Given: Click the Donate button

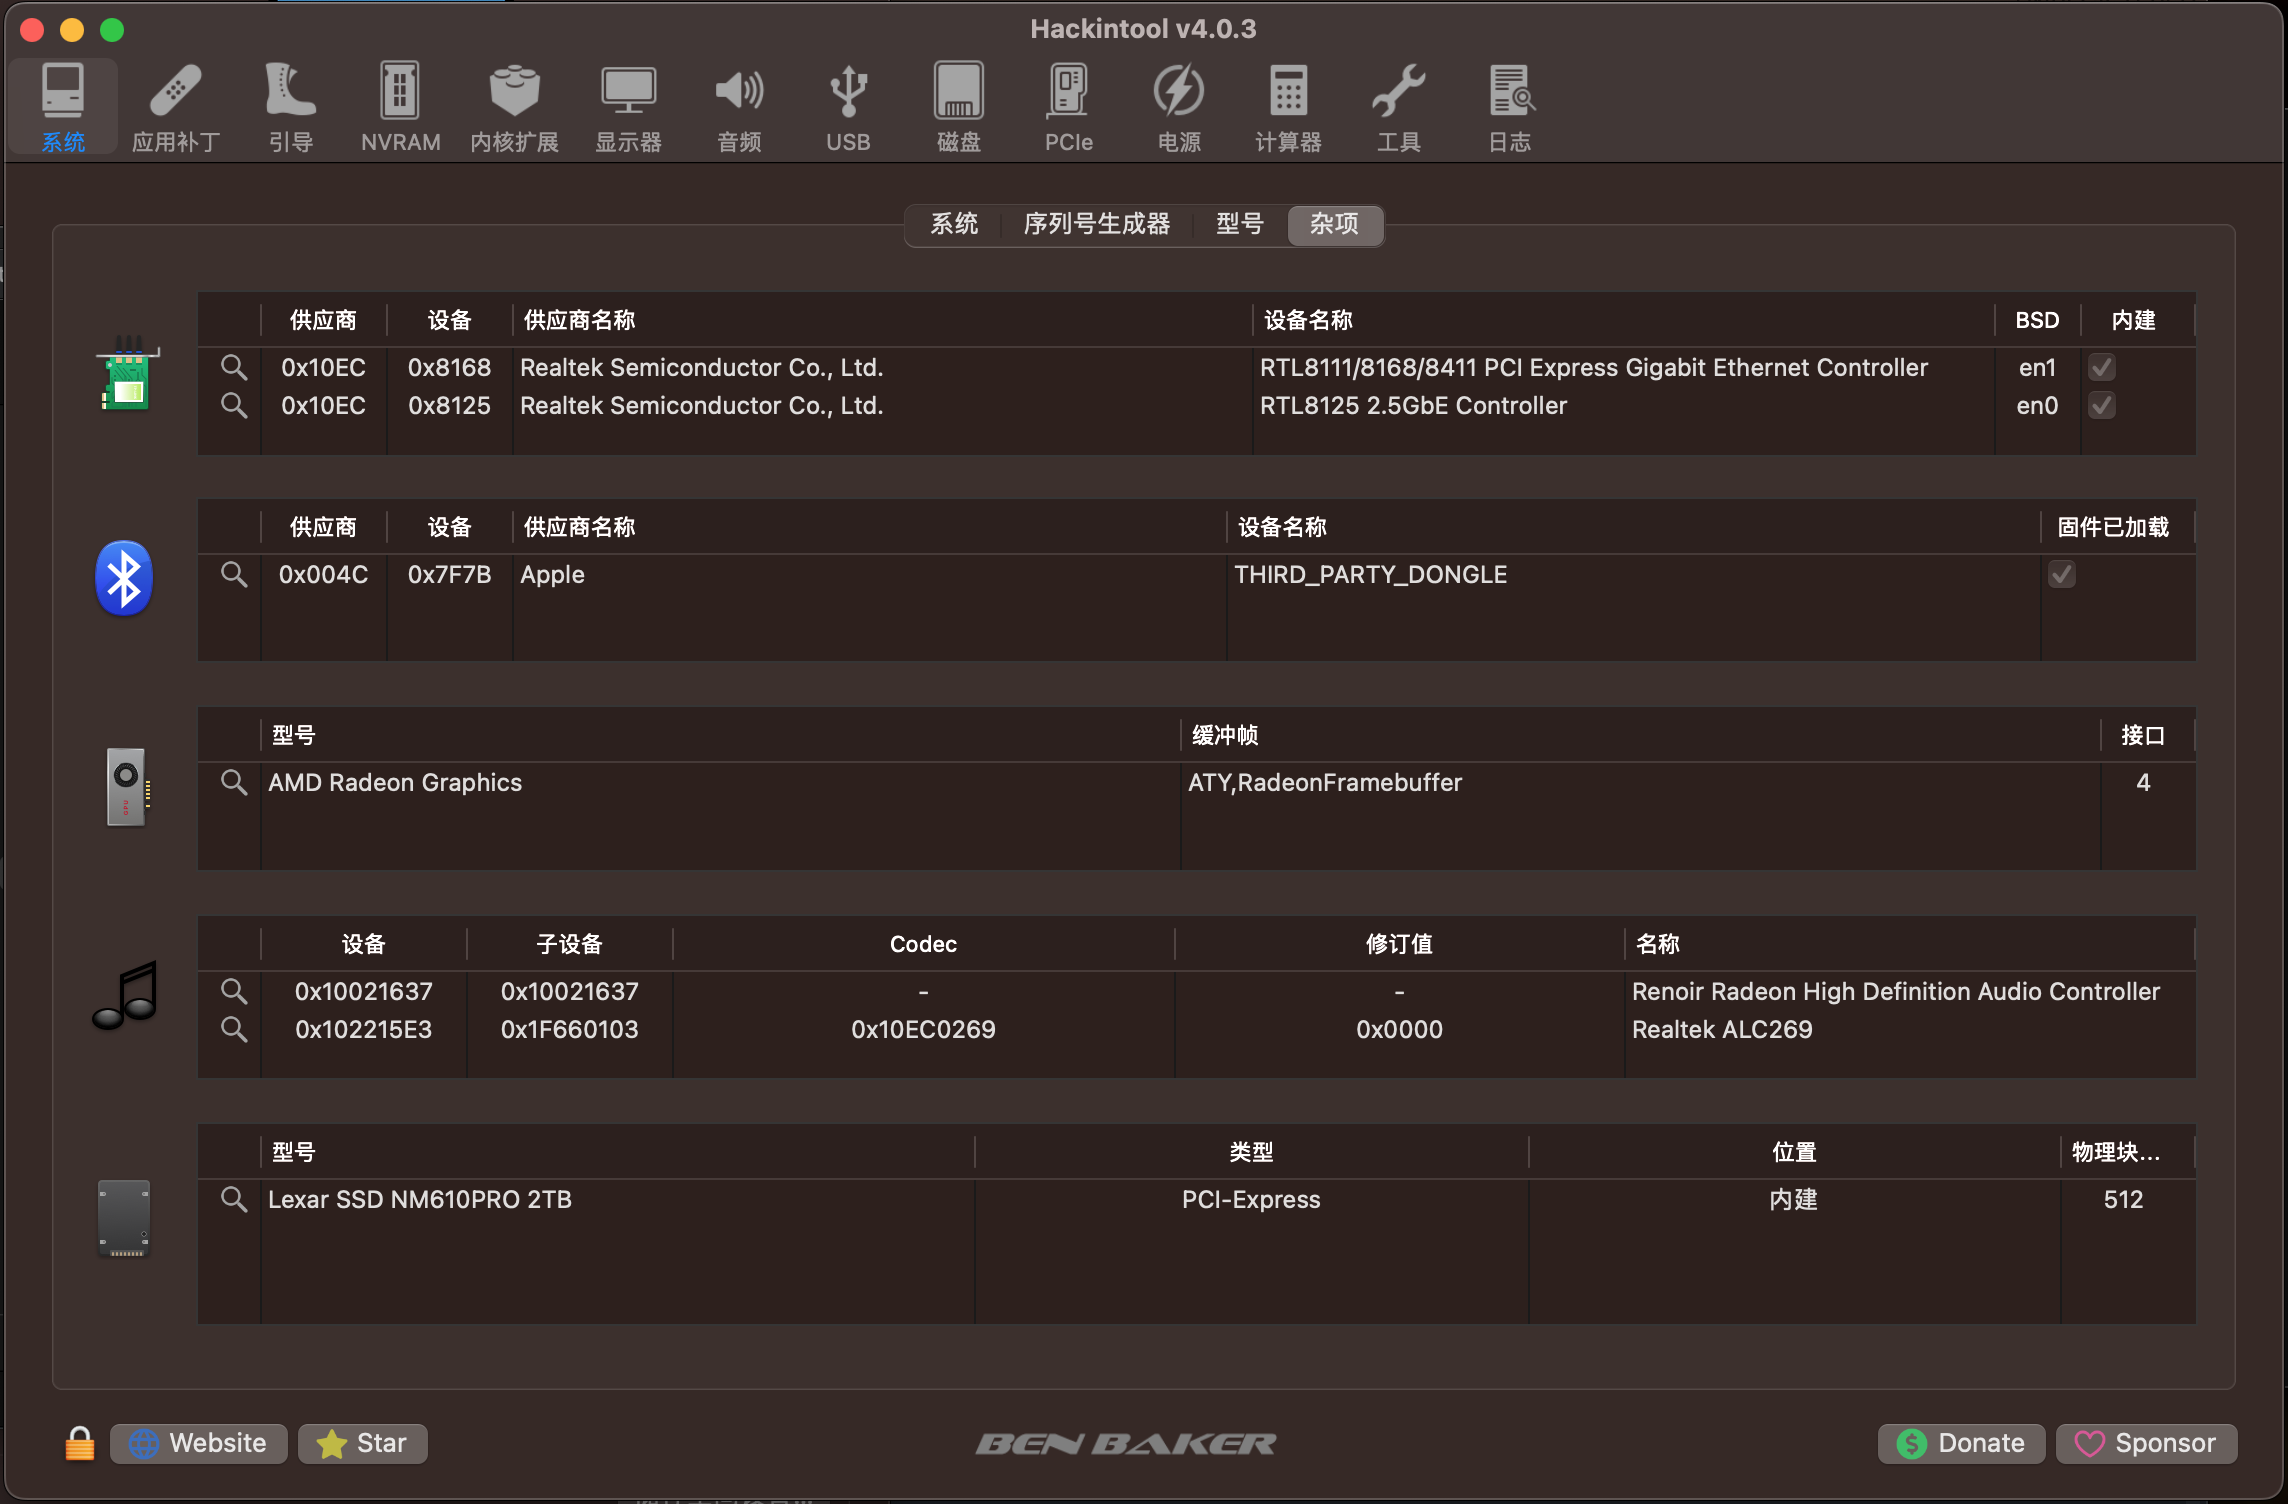Looking at the screenshot, I should 1961,1443.
